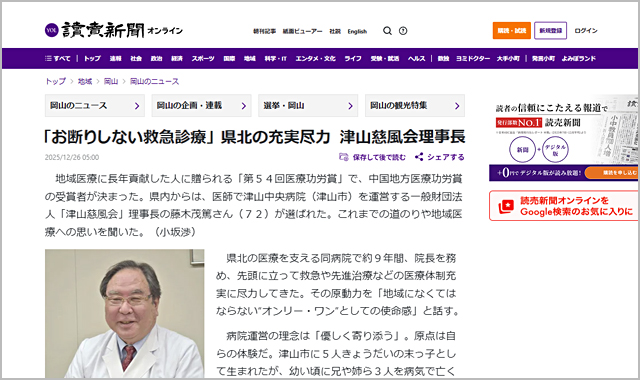
Task: Select エンタメ・文化 in the navigation bar
Action: [316, 58]
